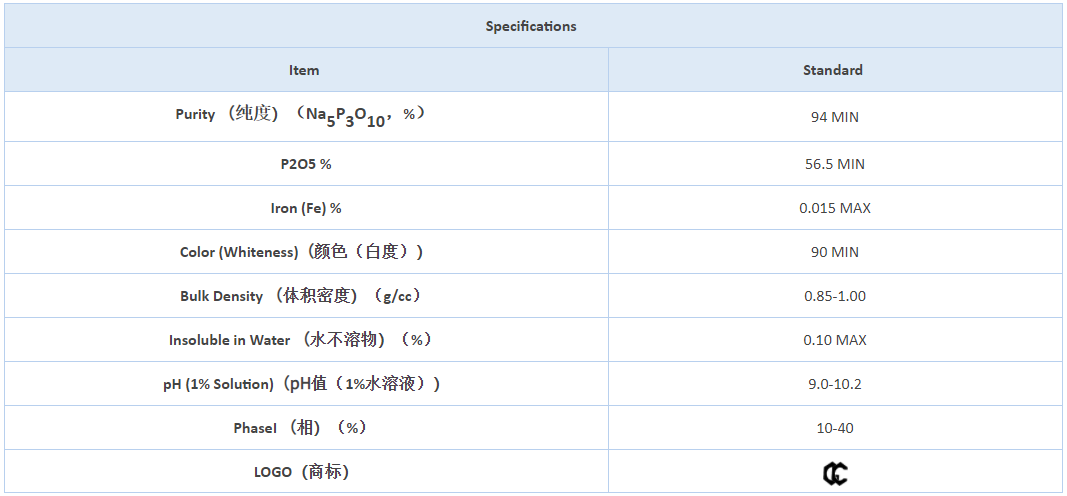Click the Standard column header
The width and height of the screenshot is (1067, 496).
(833, 70)
